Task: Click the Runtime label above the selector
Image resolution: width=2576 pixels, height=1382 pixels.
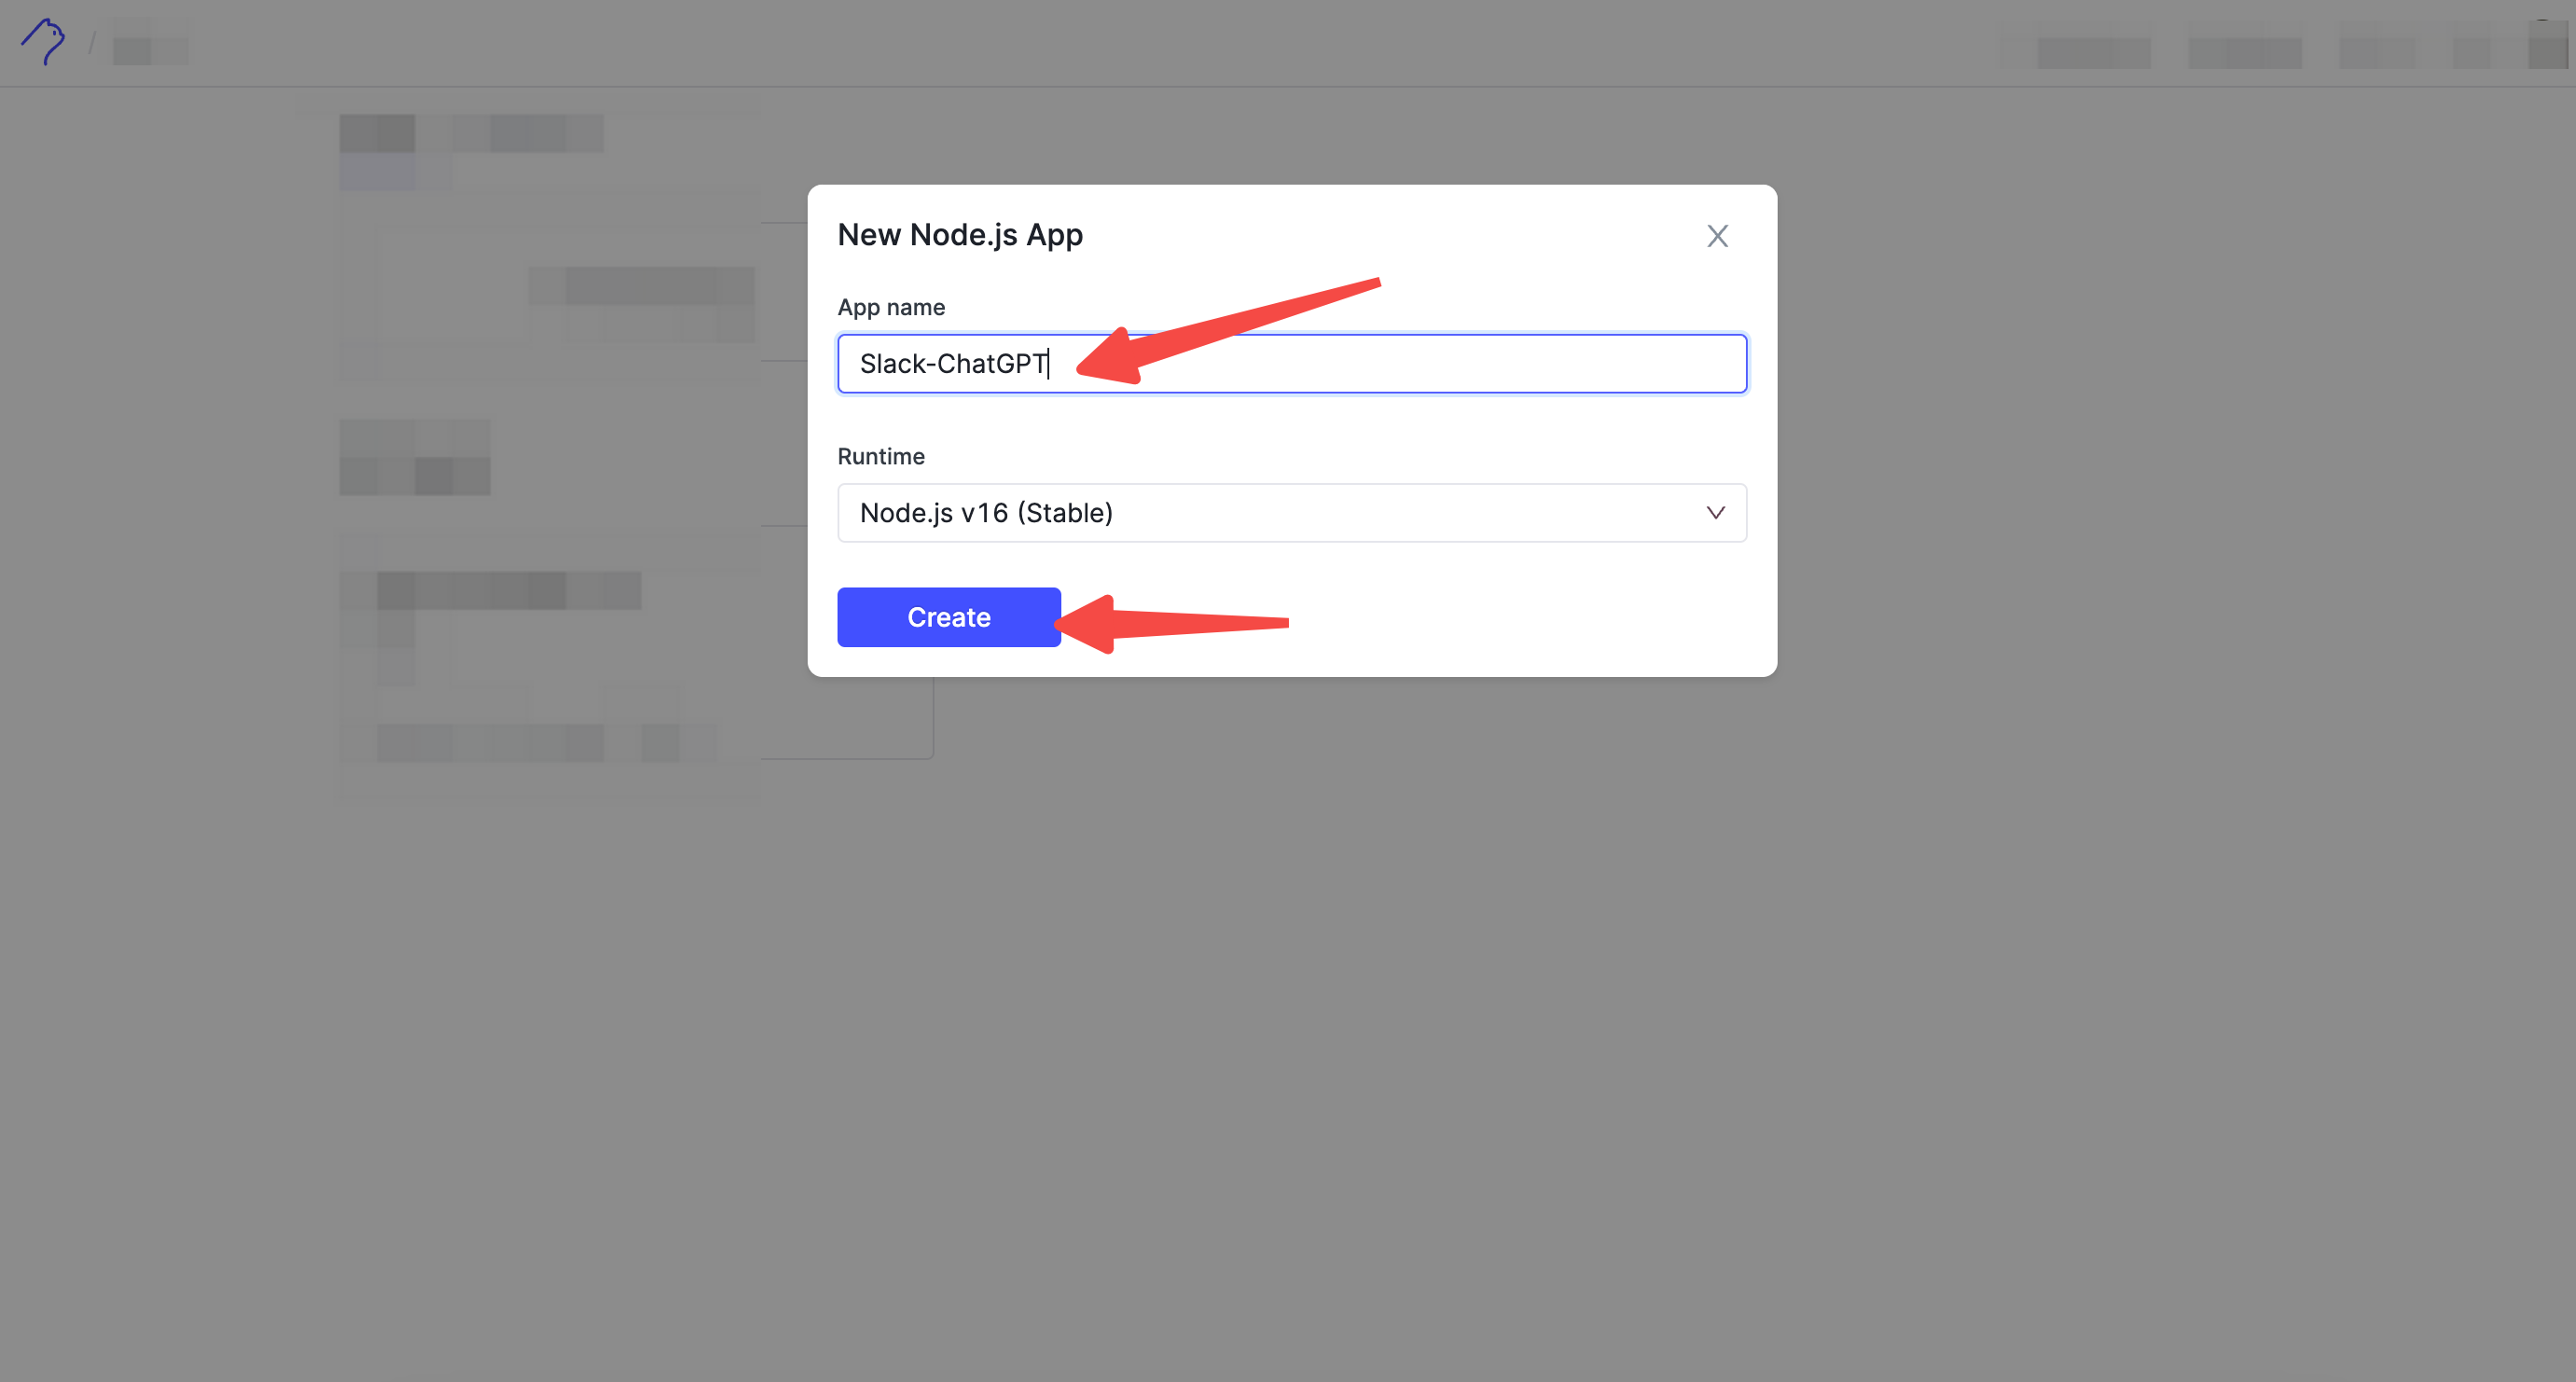Action: (881, 457)
